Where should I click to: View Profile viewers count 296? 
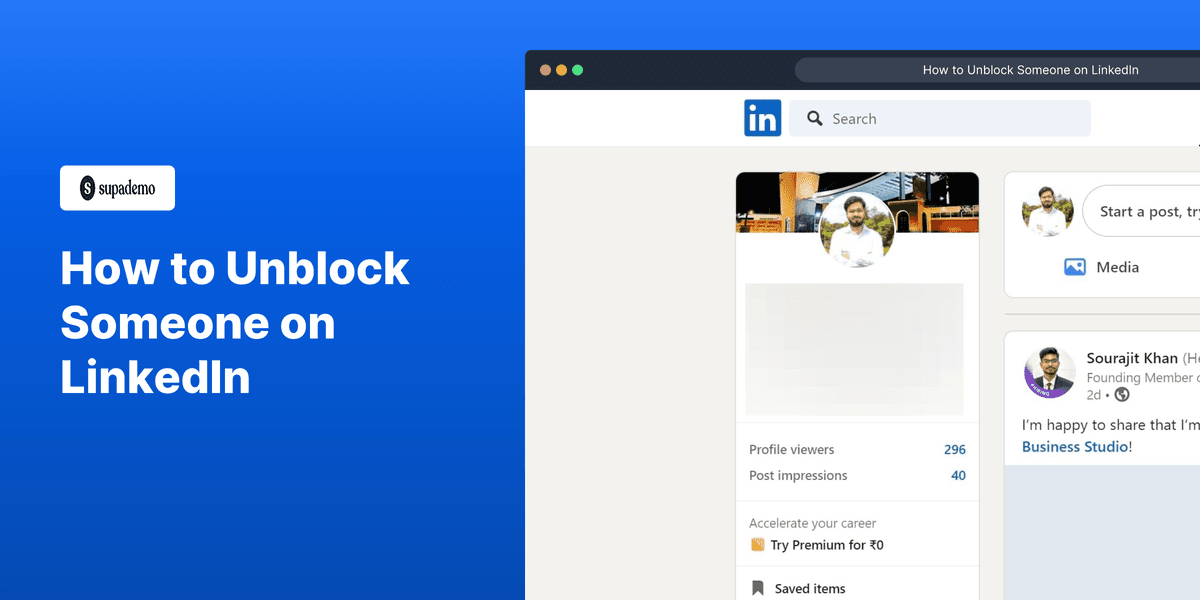pos(955,449)
